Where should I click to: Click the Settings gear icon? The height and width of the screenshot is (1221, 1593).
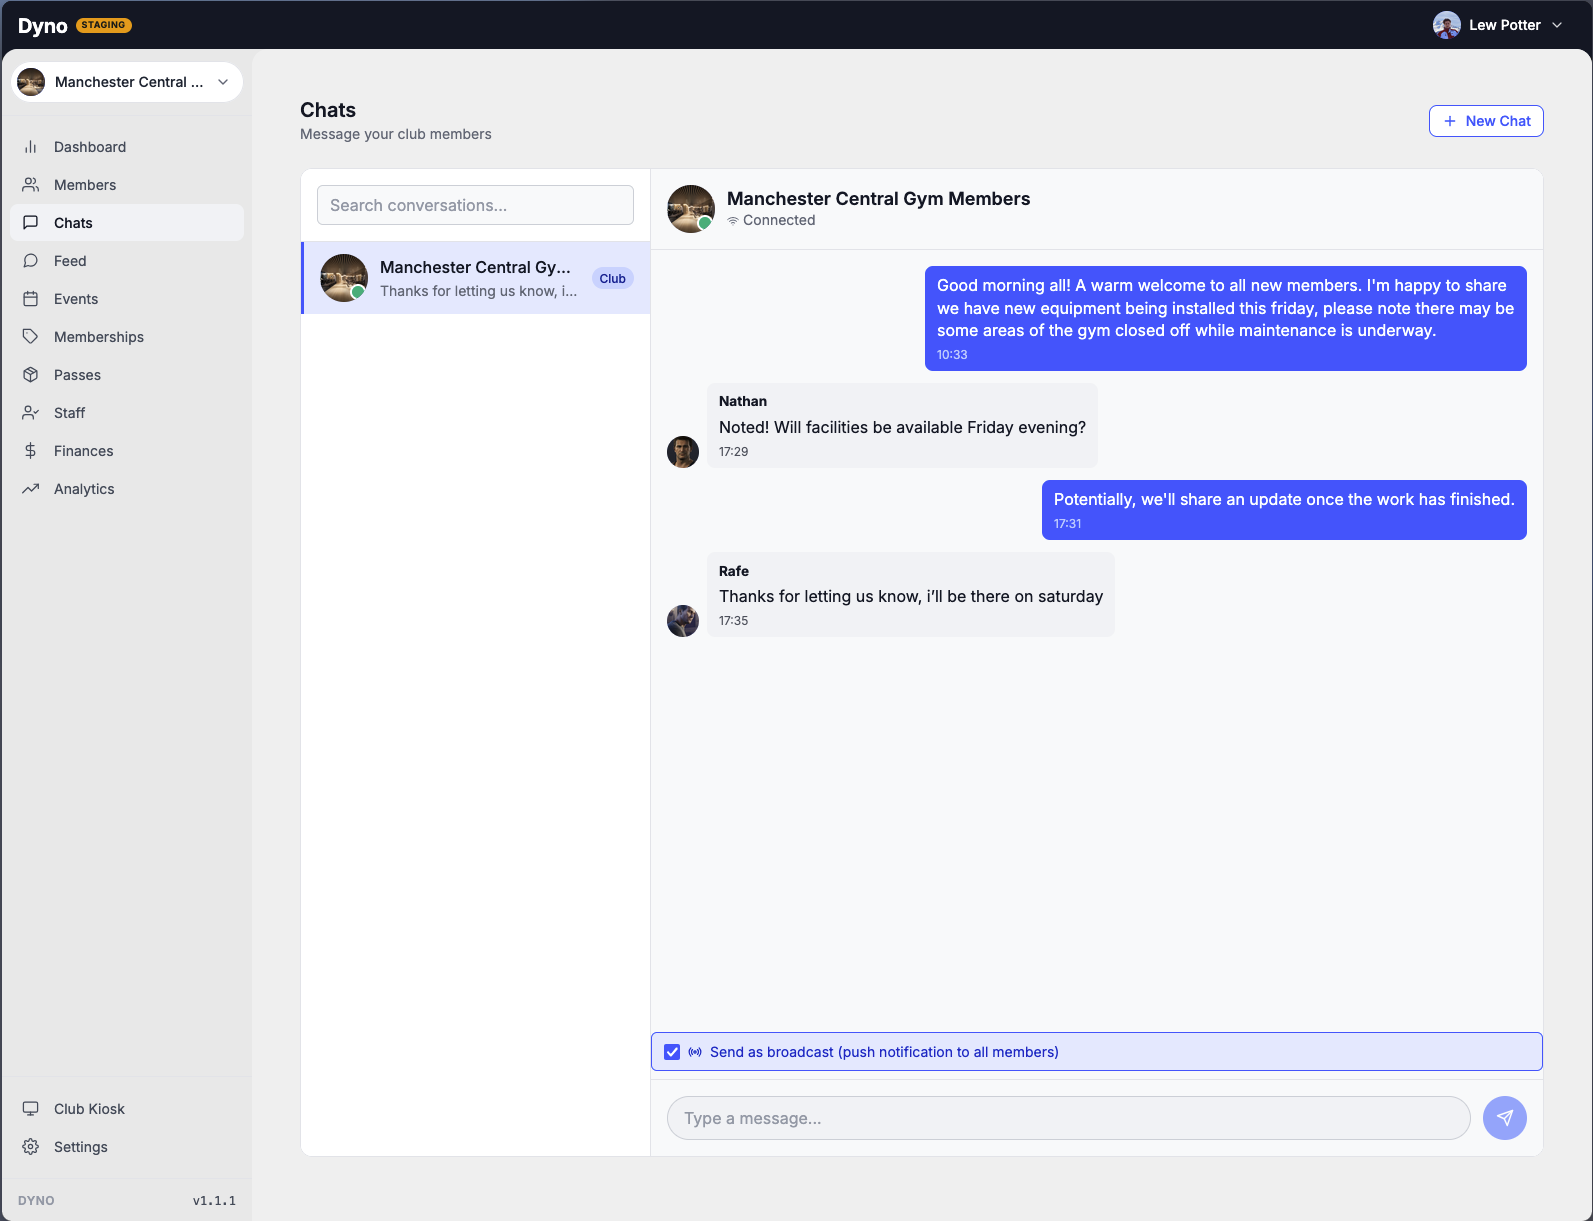pyautogui.click(x=31, y=1147)
